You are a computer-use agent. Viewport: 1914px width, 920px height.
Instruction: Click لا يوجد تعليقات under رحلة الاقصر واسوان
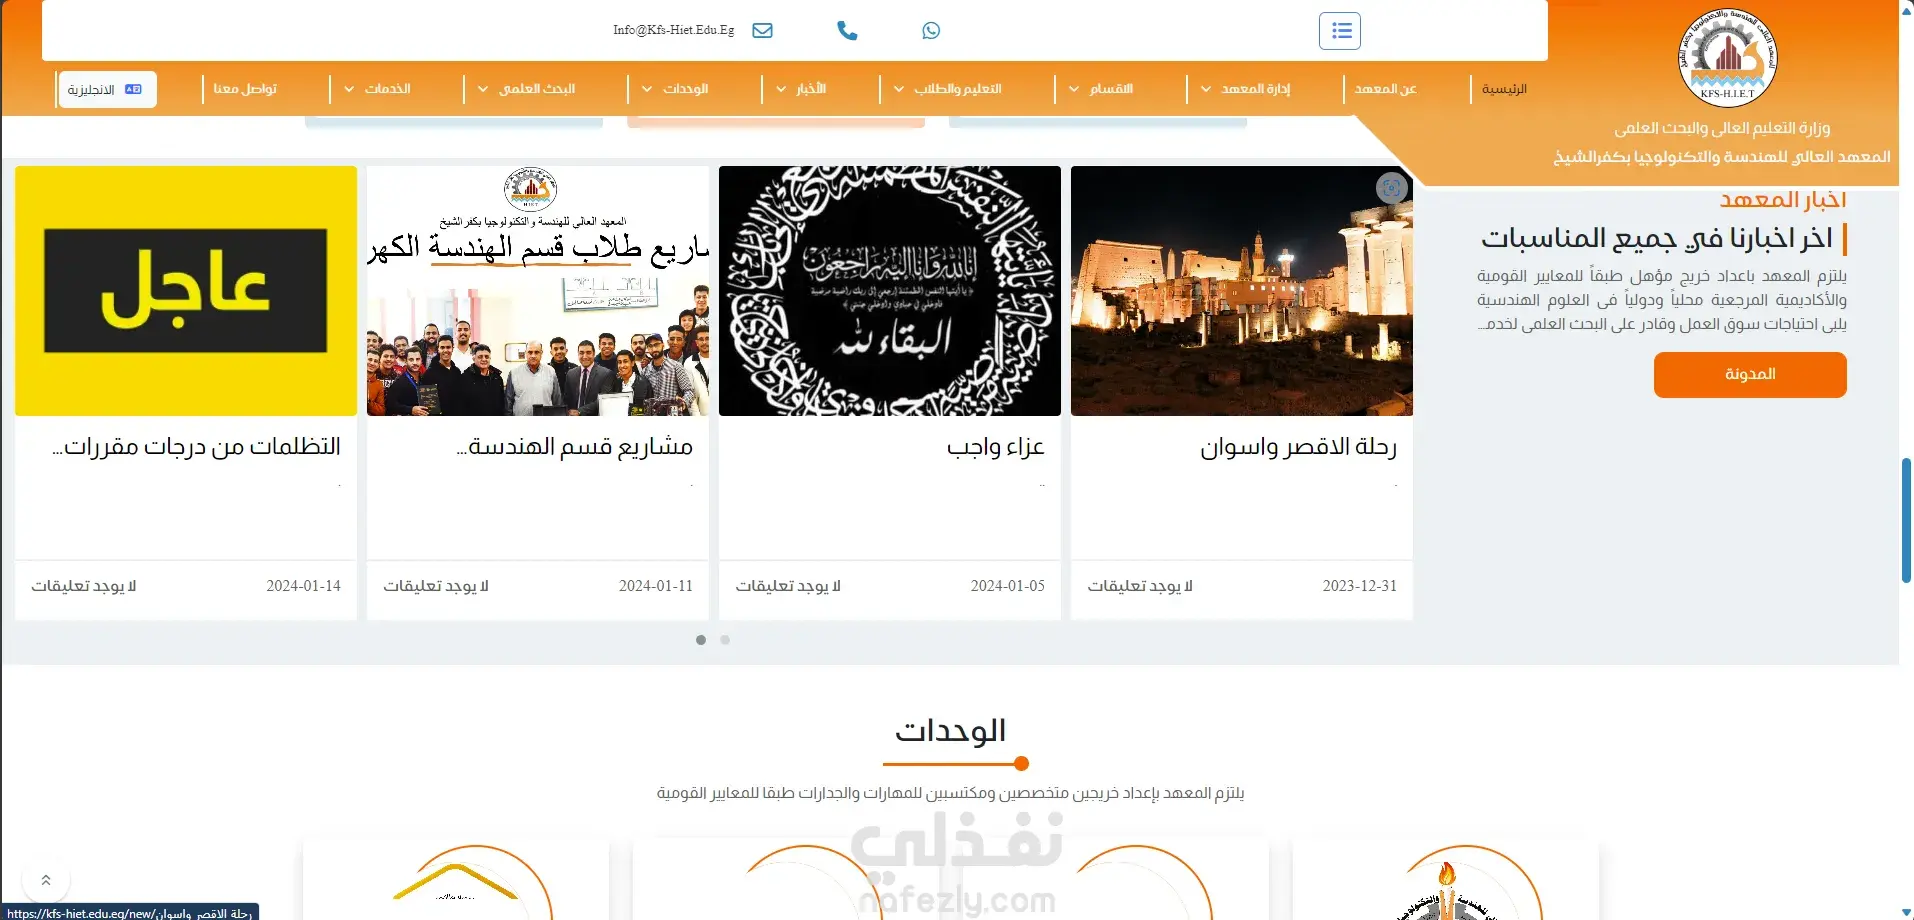1140,586
